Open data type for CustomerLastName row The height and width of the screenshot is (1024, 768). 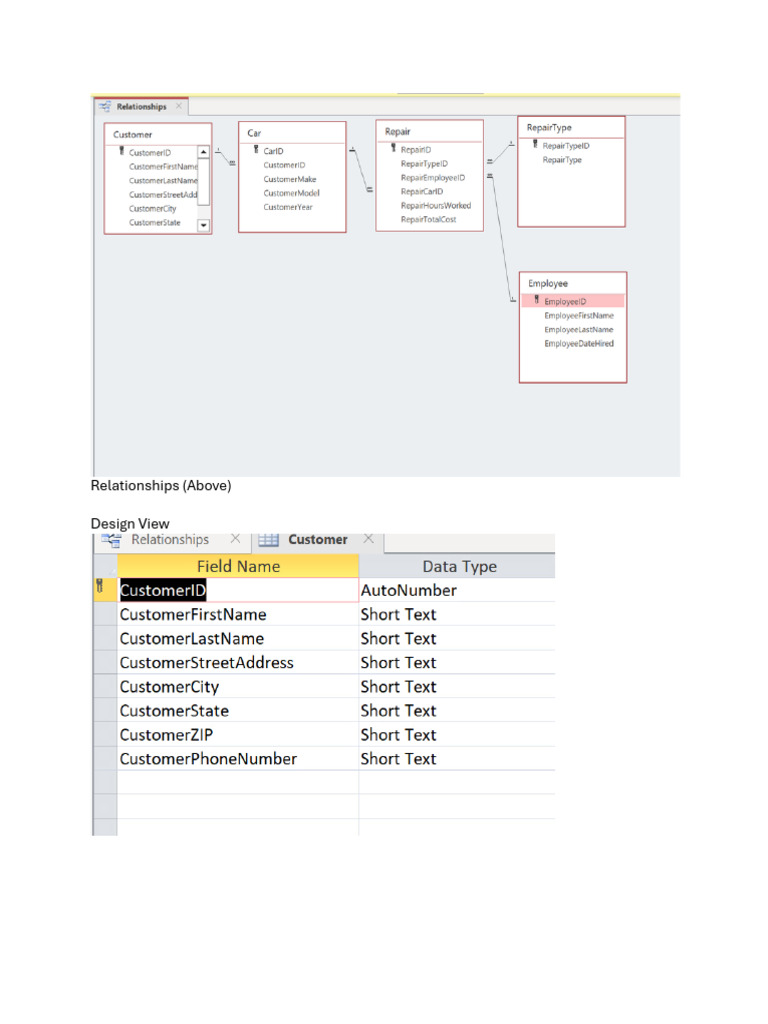coord(457,639)
